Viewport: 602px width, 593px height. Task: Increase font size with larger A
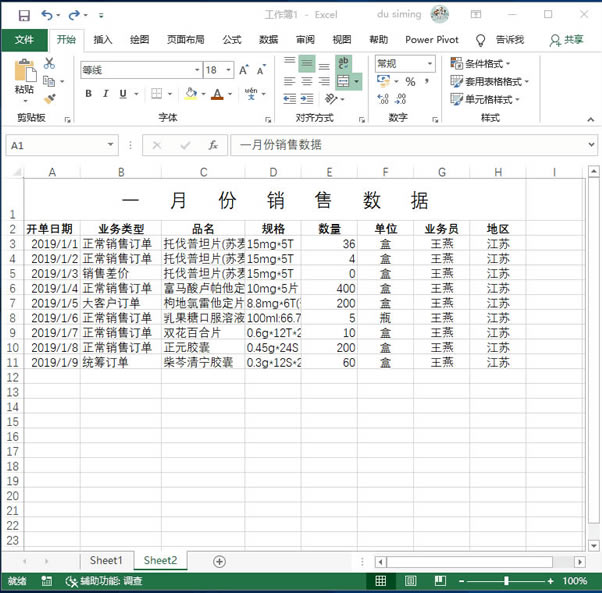point(243,70)
